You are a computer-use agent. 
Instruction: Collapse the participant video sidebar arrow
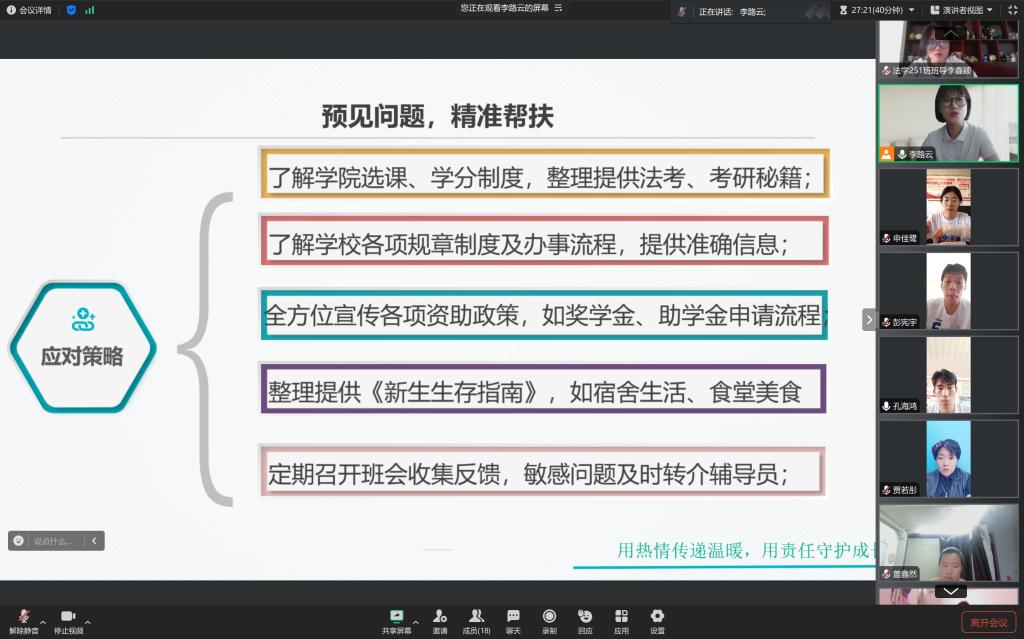coord(869,320)
